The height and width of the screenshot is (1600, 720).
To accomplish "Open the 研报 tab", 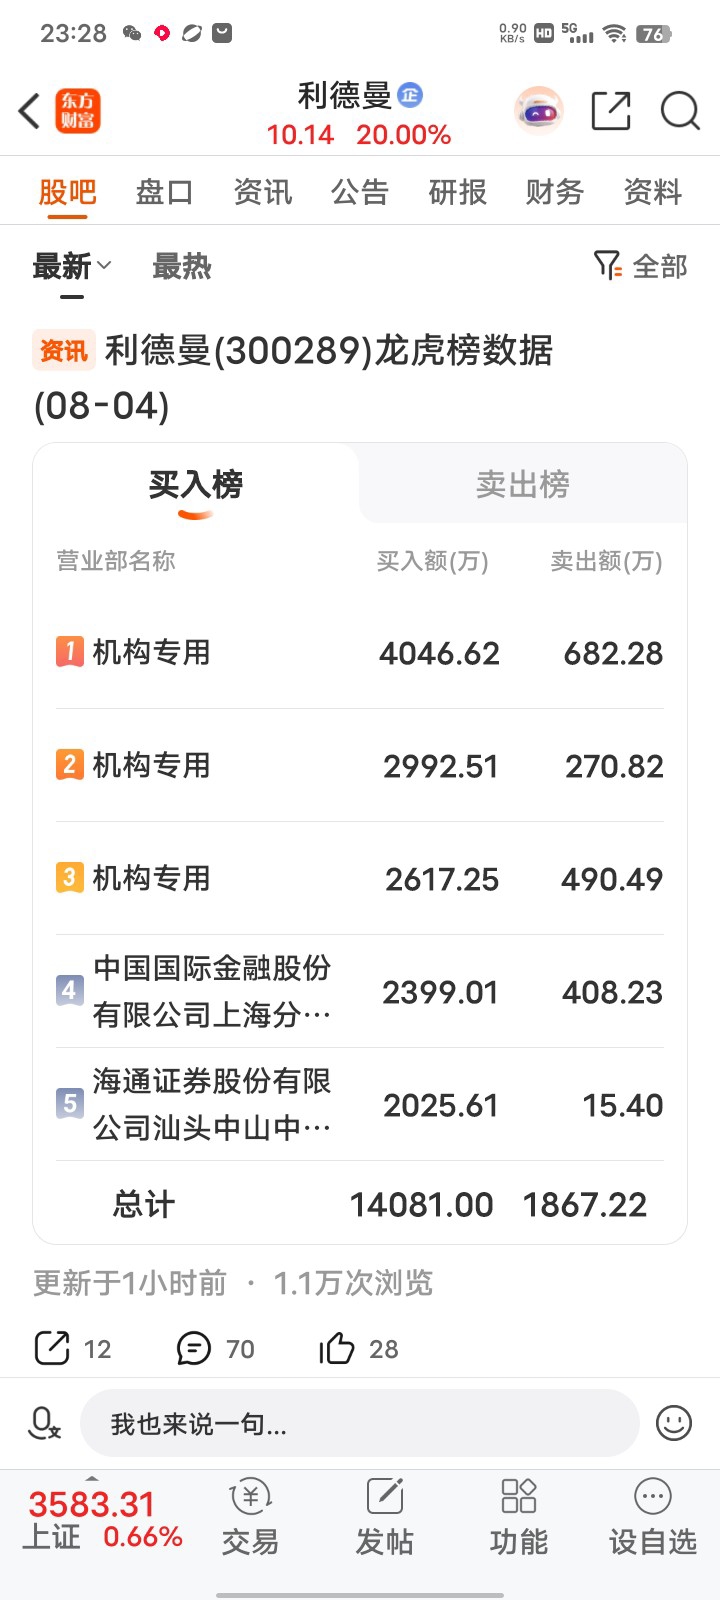I will [x=458, y=192].
